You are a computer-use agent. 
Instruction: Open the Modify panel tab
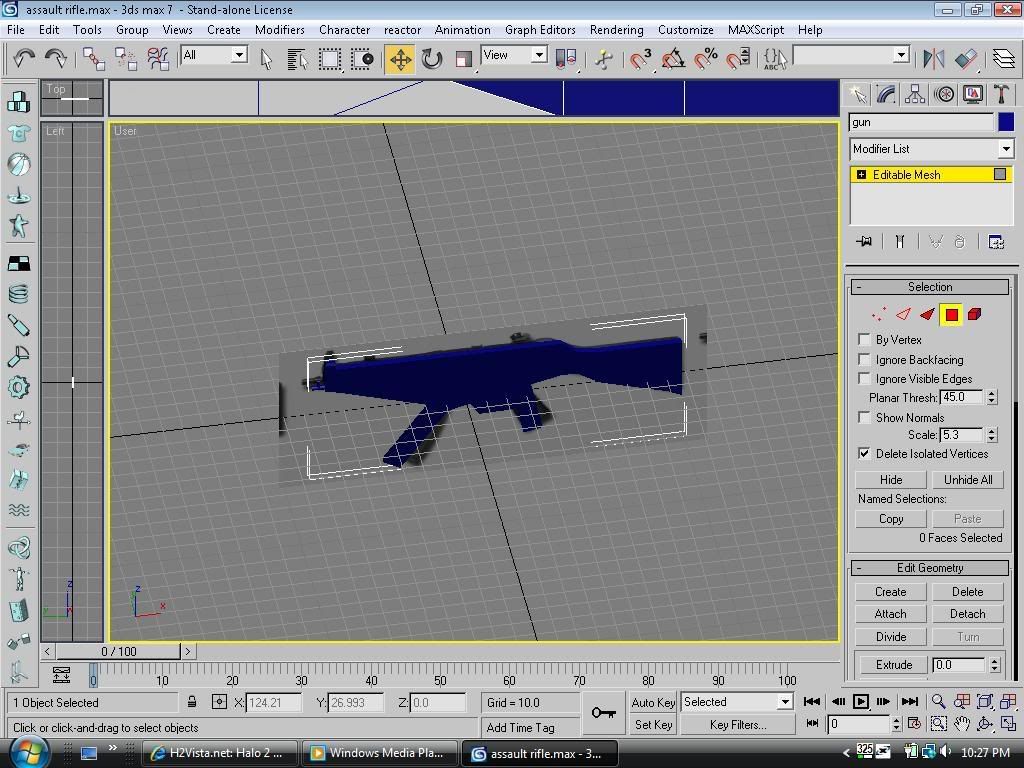(x=886, y=94)
